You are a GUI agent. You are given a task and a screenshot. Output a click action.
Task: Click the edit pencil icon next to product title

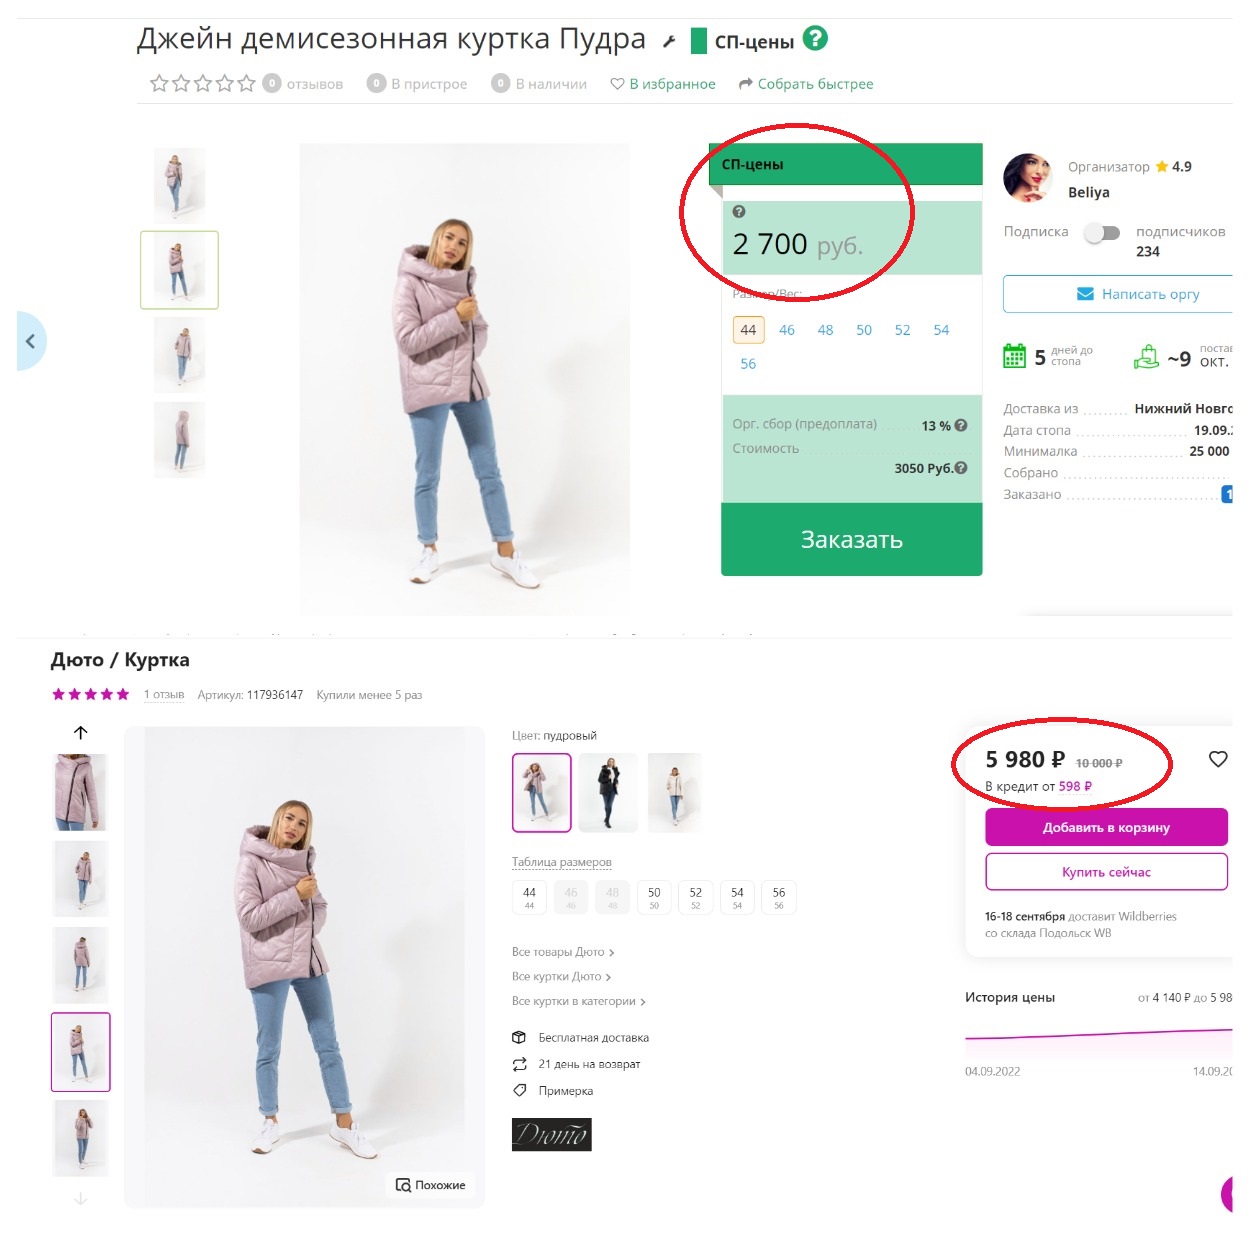tap(668, 40)
